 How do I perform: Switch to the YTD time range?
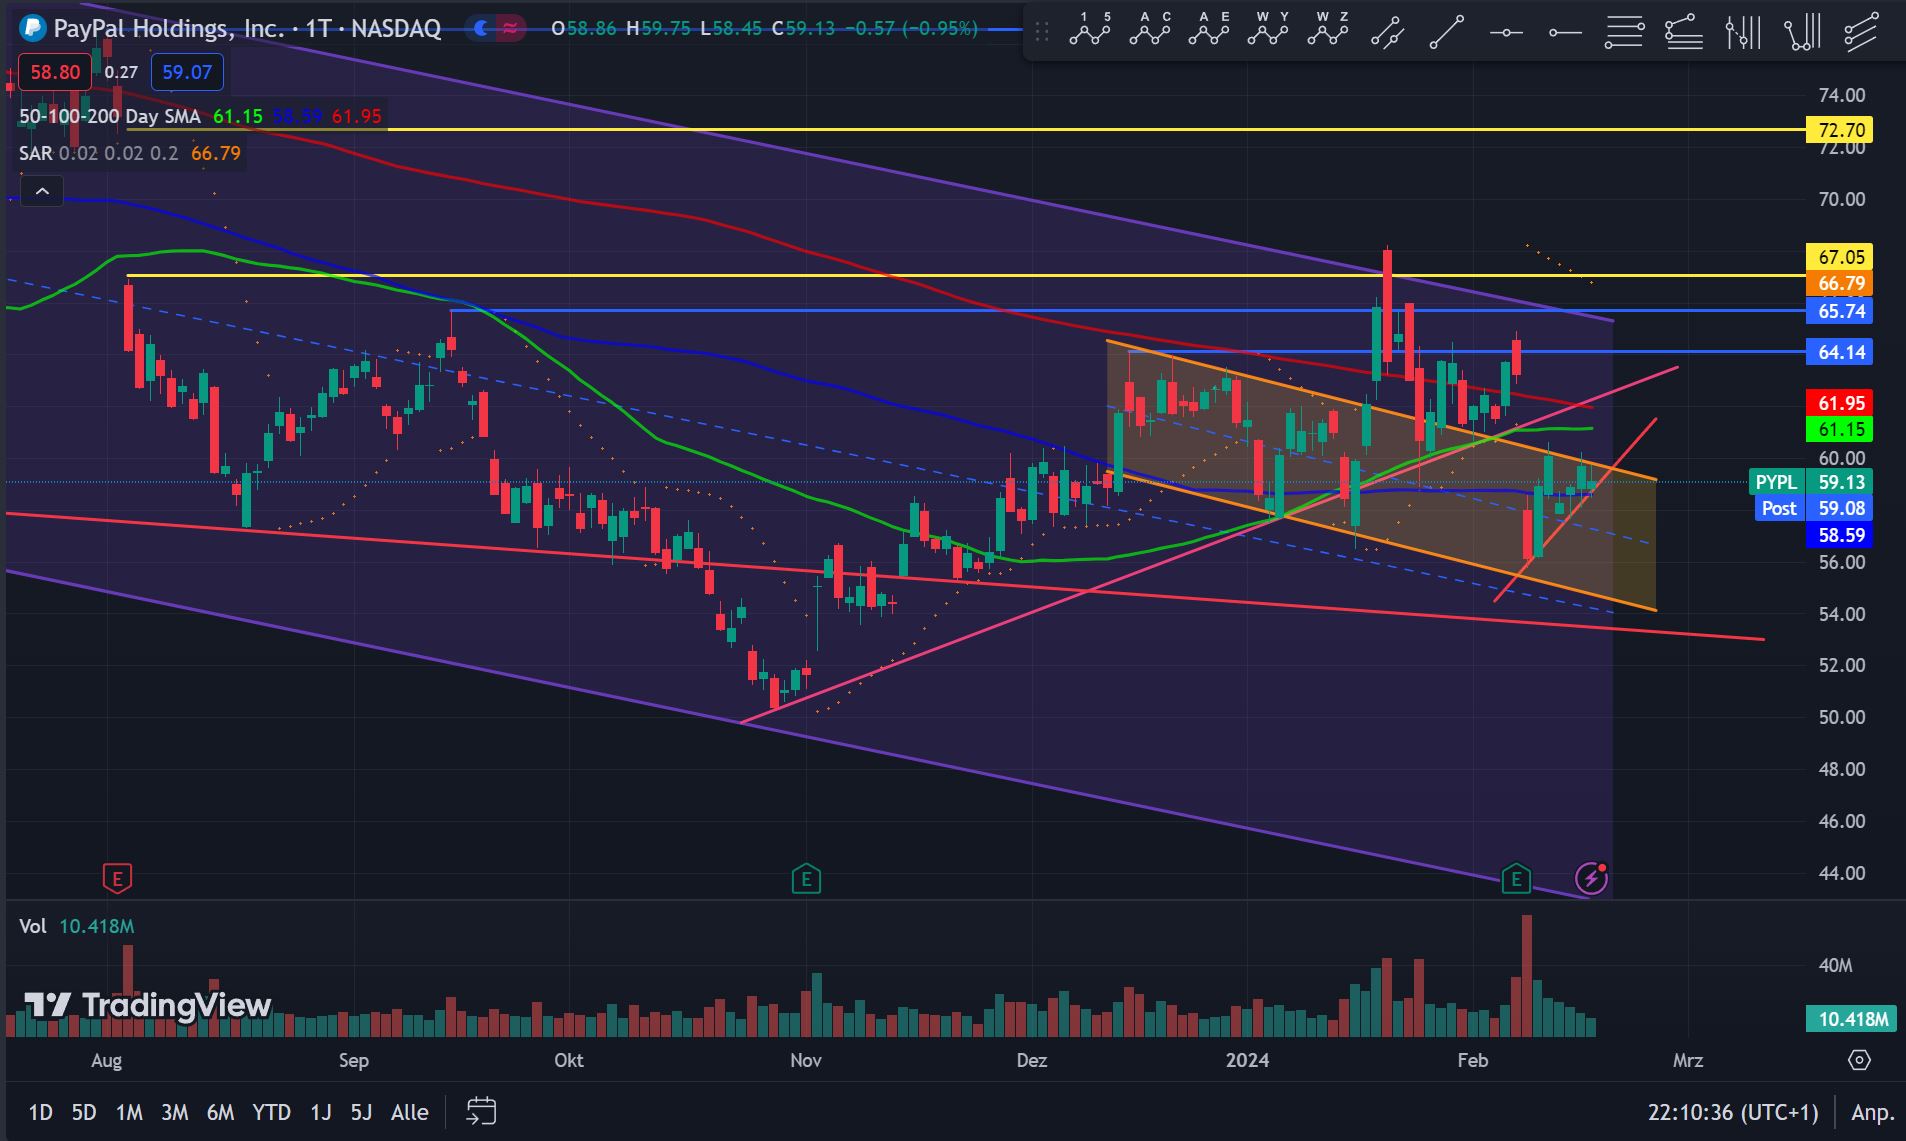271,1112
